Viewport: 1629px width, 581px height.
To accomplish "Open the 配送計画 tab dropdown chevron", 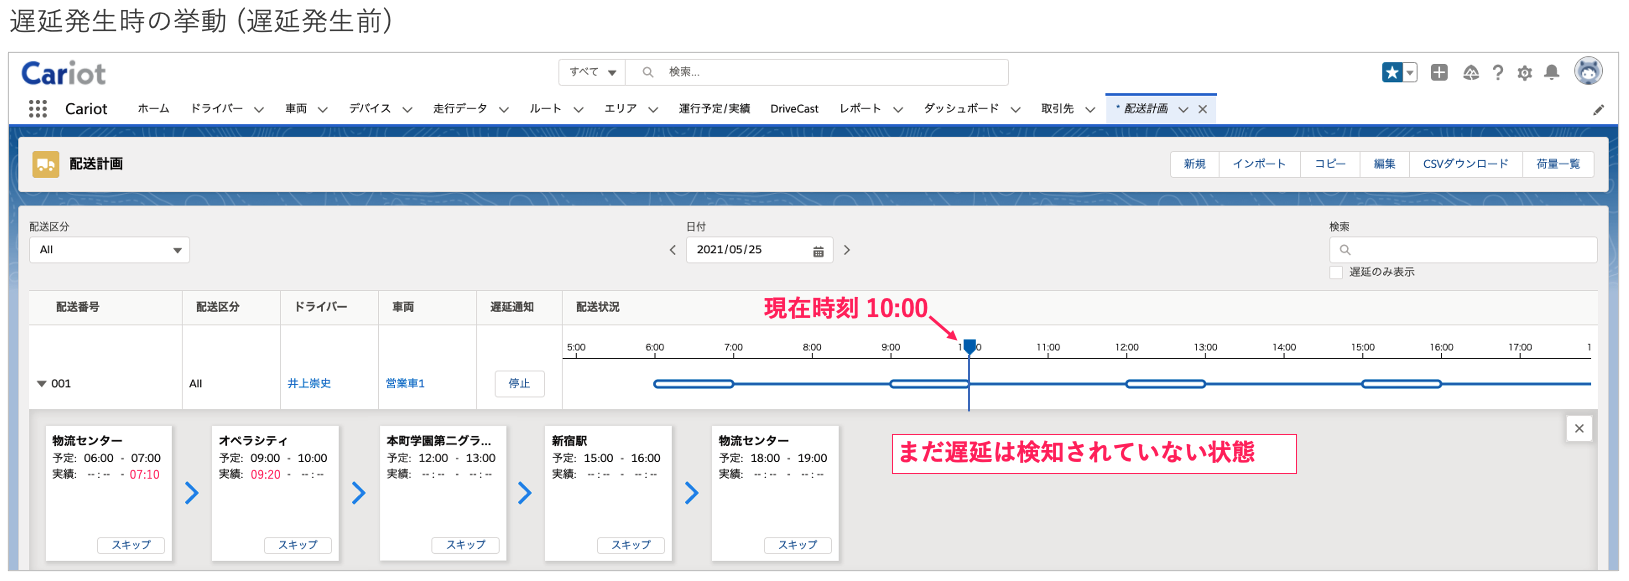I will coord(1183,110).
